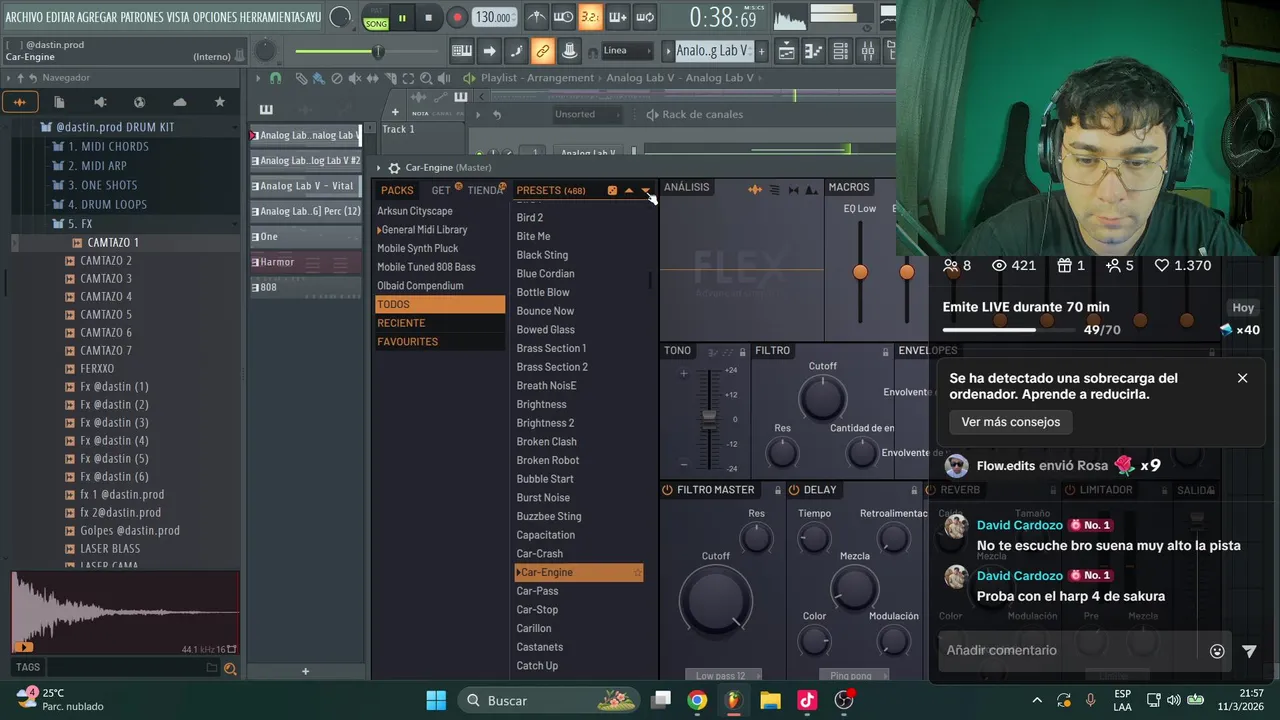Toggle the 3.2 countdown before recording icon

point(590,17)
